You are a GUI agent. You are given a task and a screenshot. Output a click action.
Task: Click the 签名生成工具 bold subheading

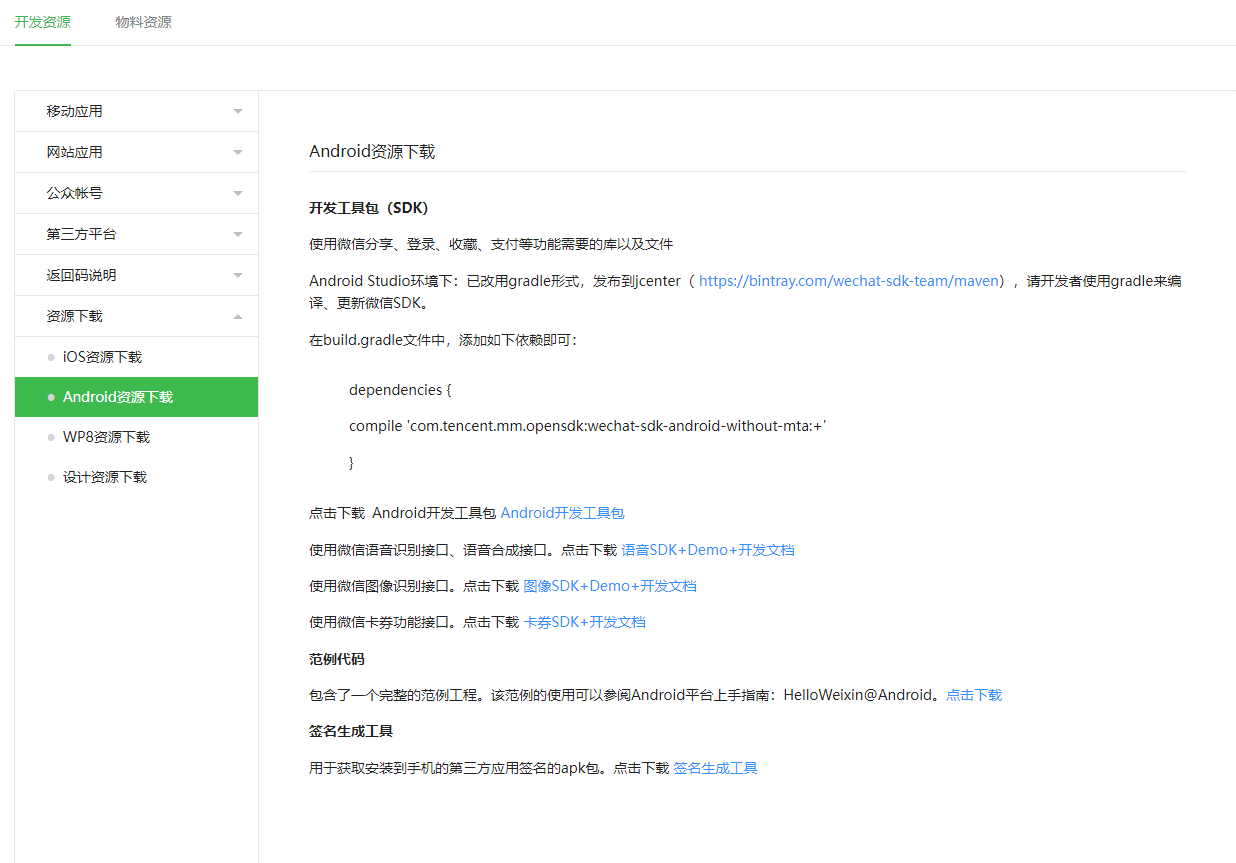(x=351, y=731)
